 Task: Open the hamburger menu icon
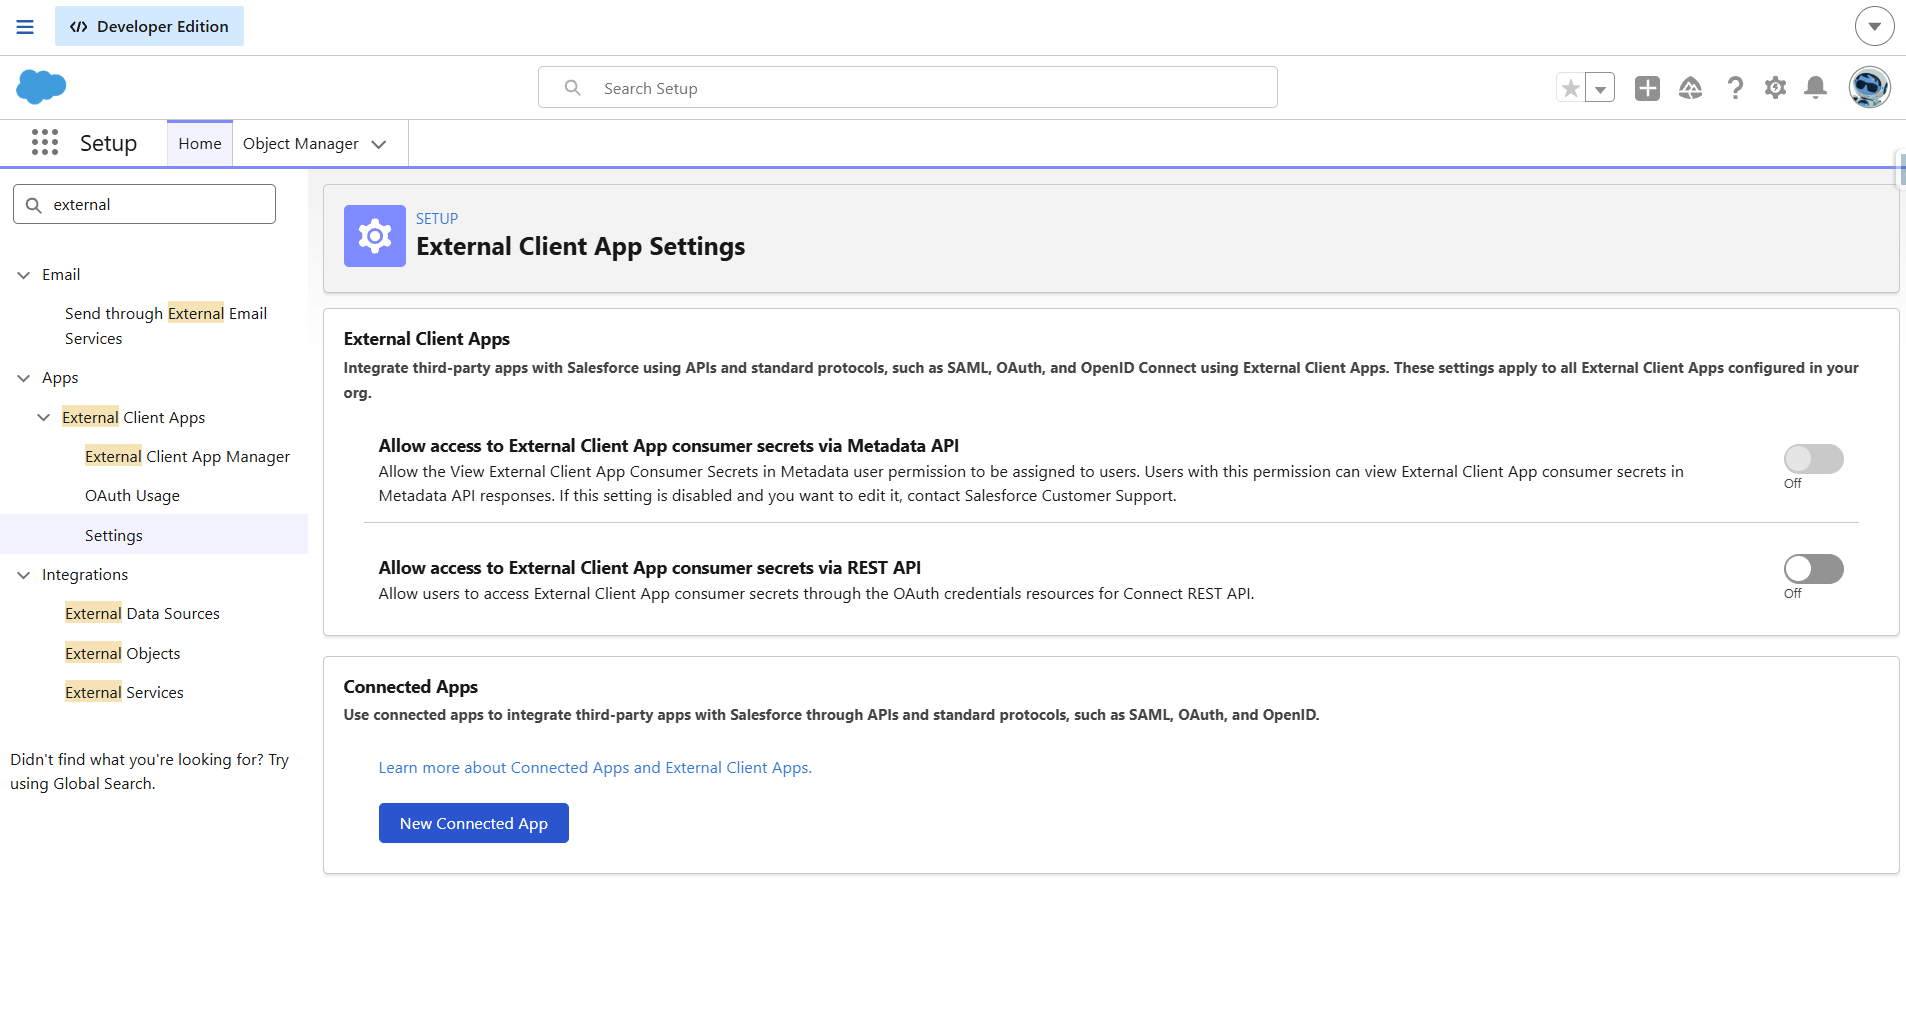point(25,27)
